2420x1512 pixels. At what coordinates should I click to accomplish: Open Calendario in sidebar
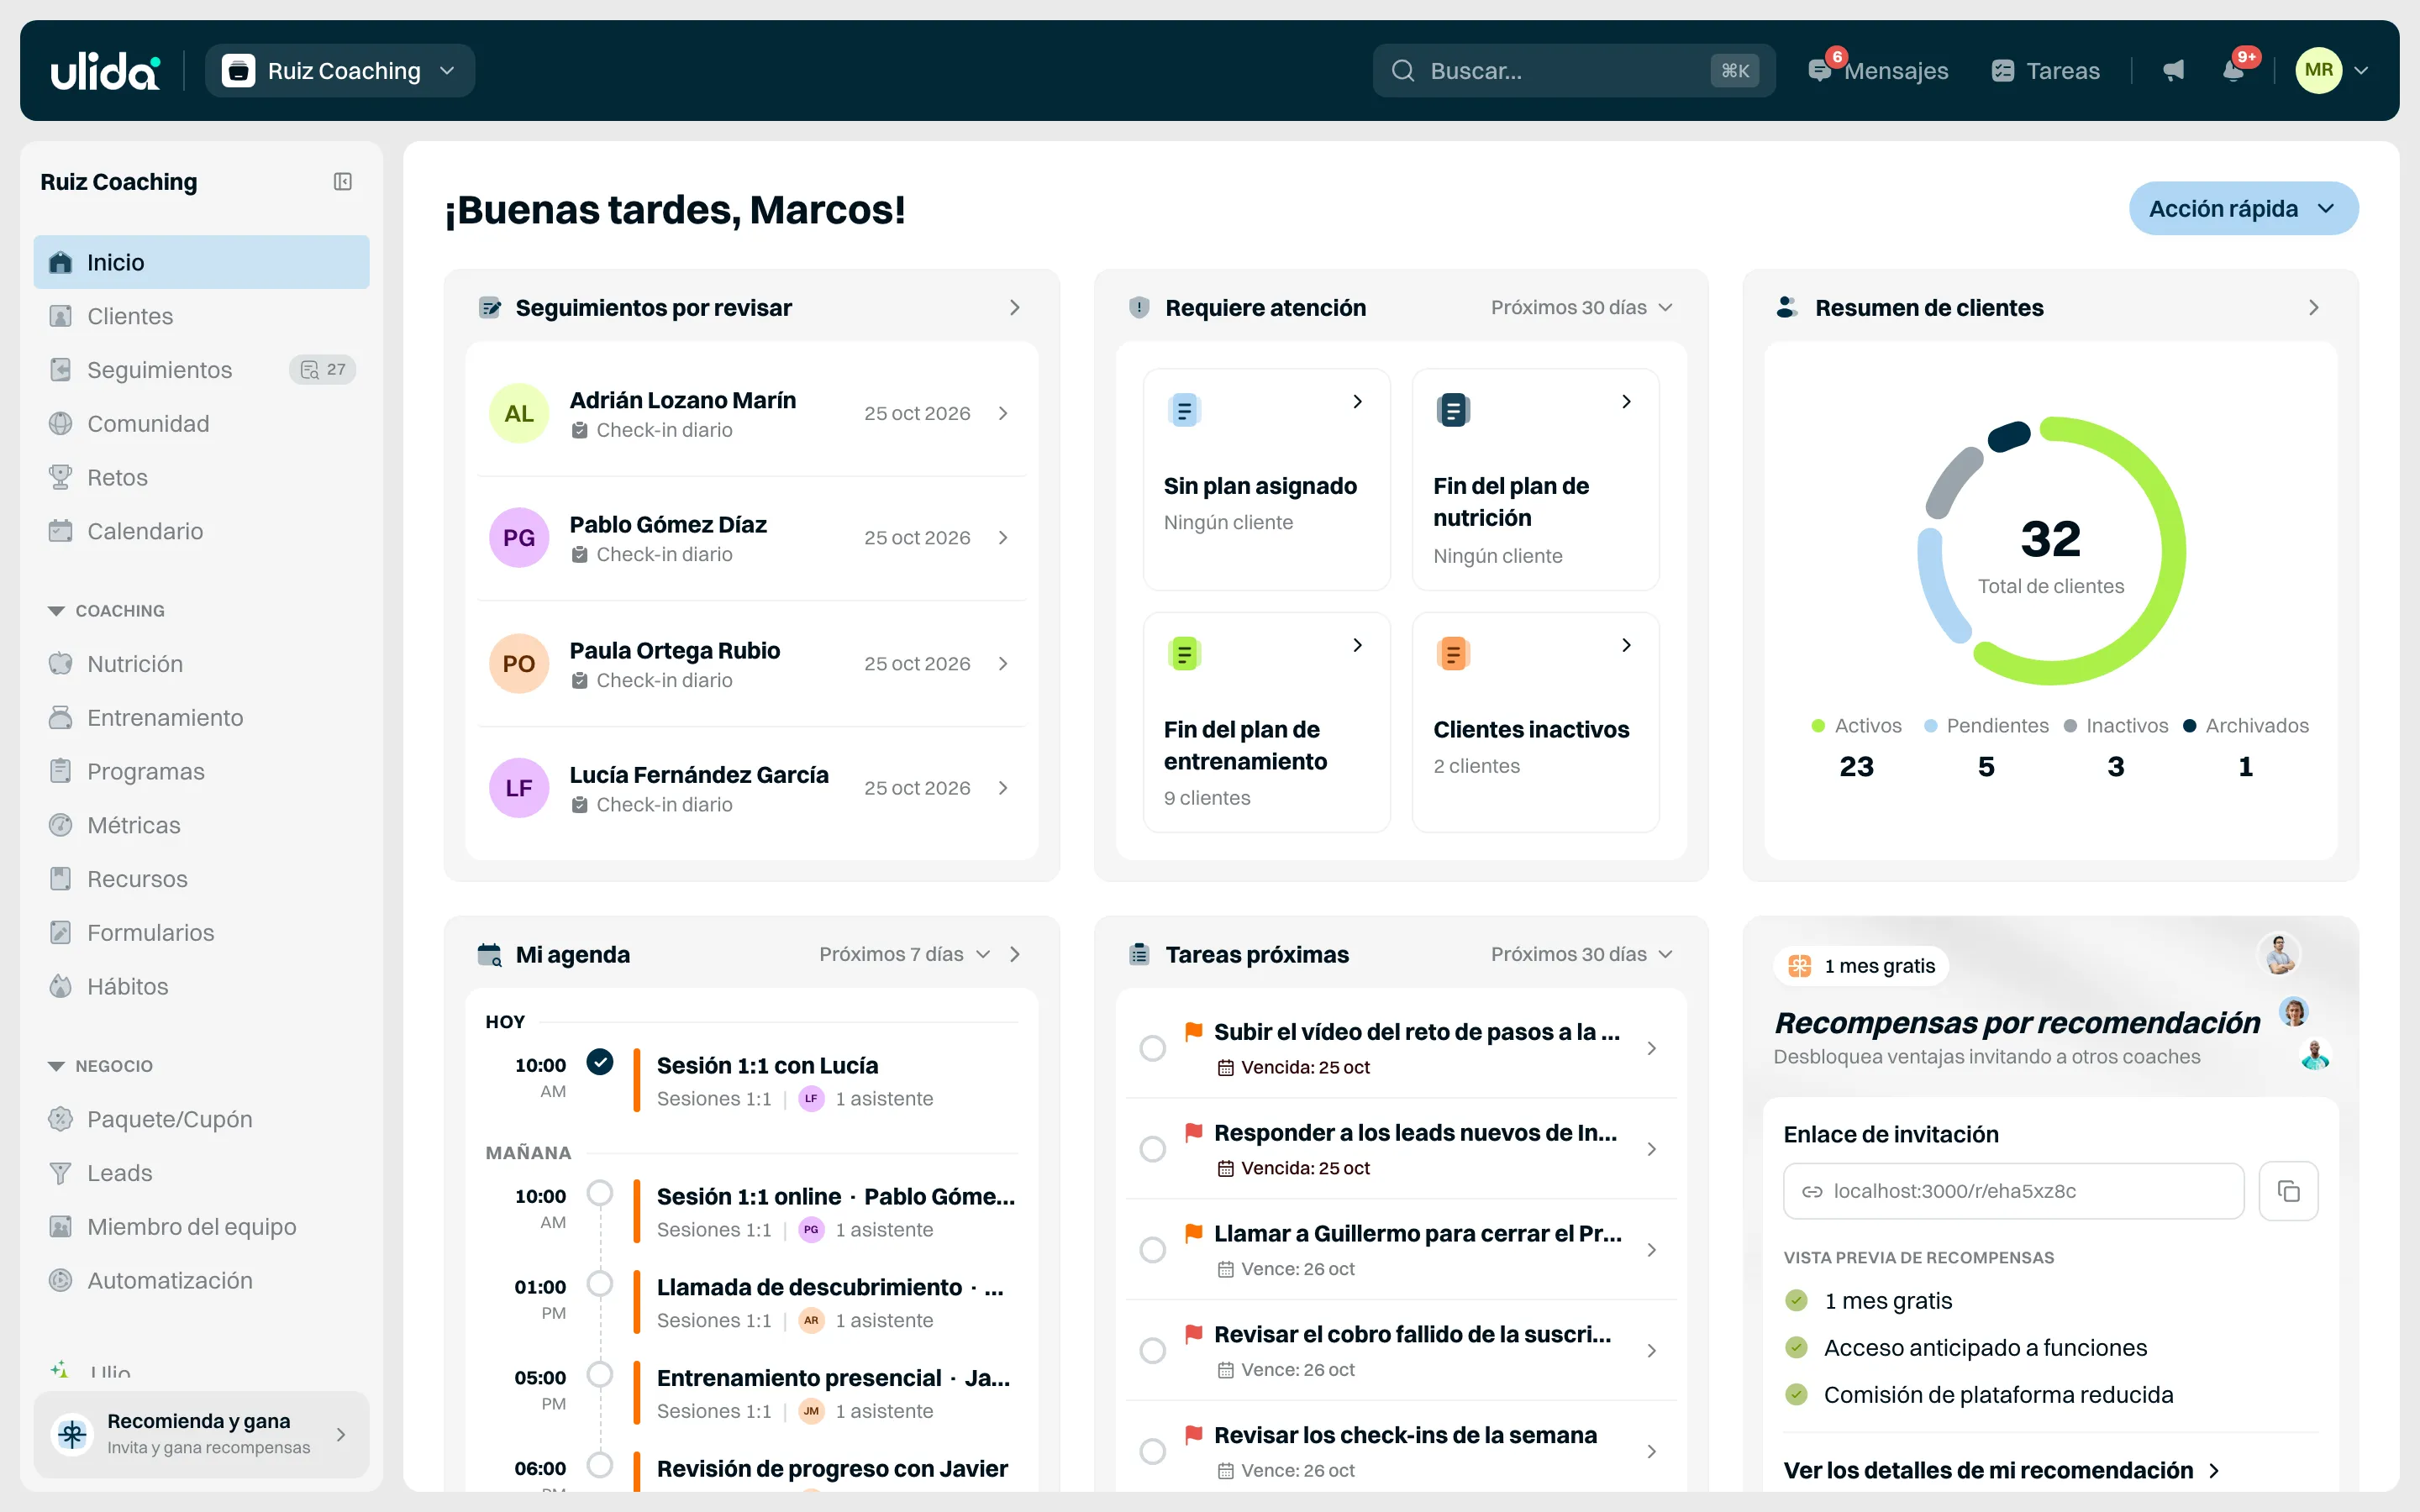(x=201, y=531)
